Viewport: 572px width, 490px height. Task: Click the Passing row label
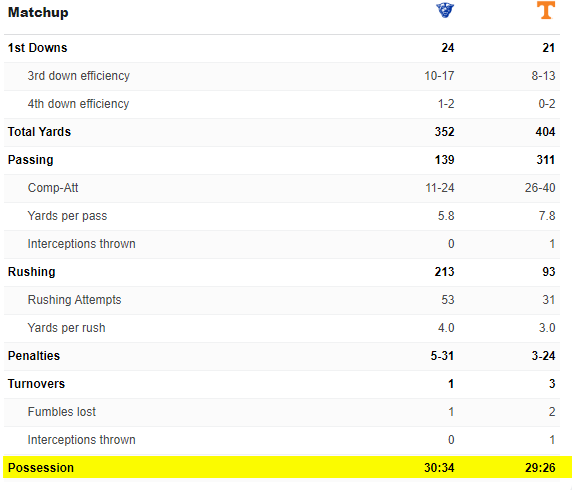coord(31,160)
